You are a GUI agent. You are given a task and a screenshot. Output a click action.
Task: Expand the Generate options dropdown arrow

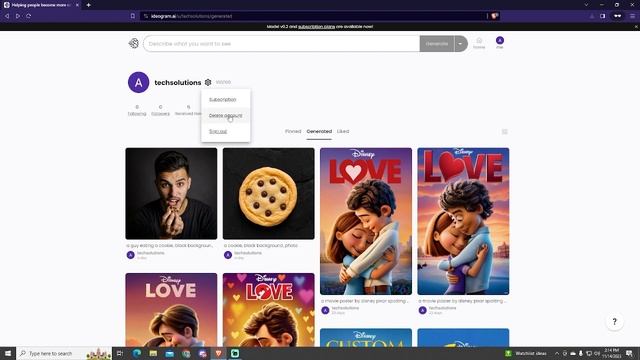460,44
